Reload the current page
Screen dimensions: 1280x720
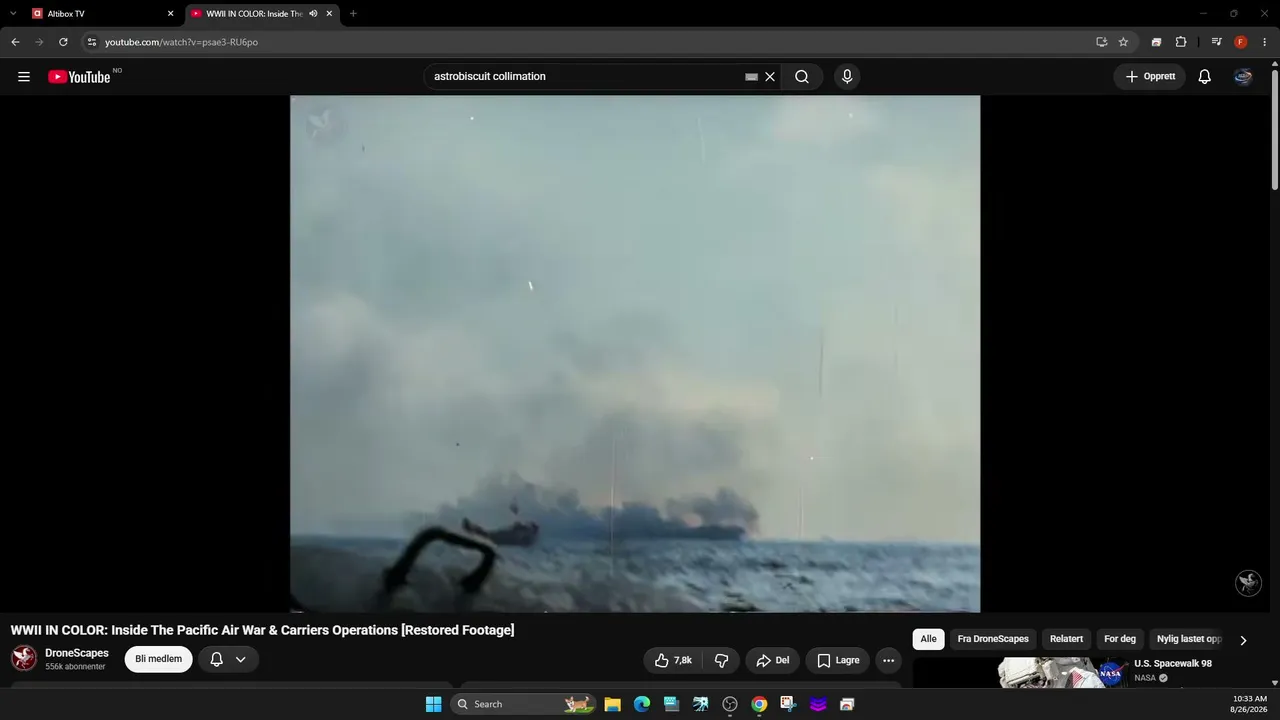[63, 42]
